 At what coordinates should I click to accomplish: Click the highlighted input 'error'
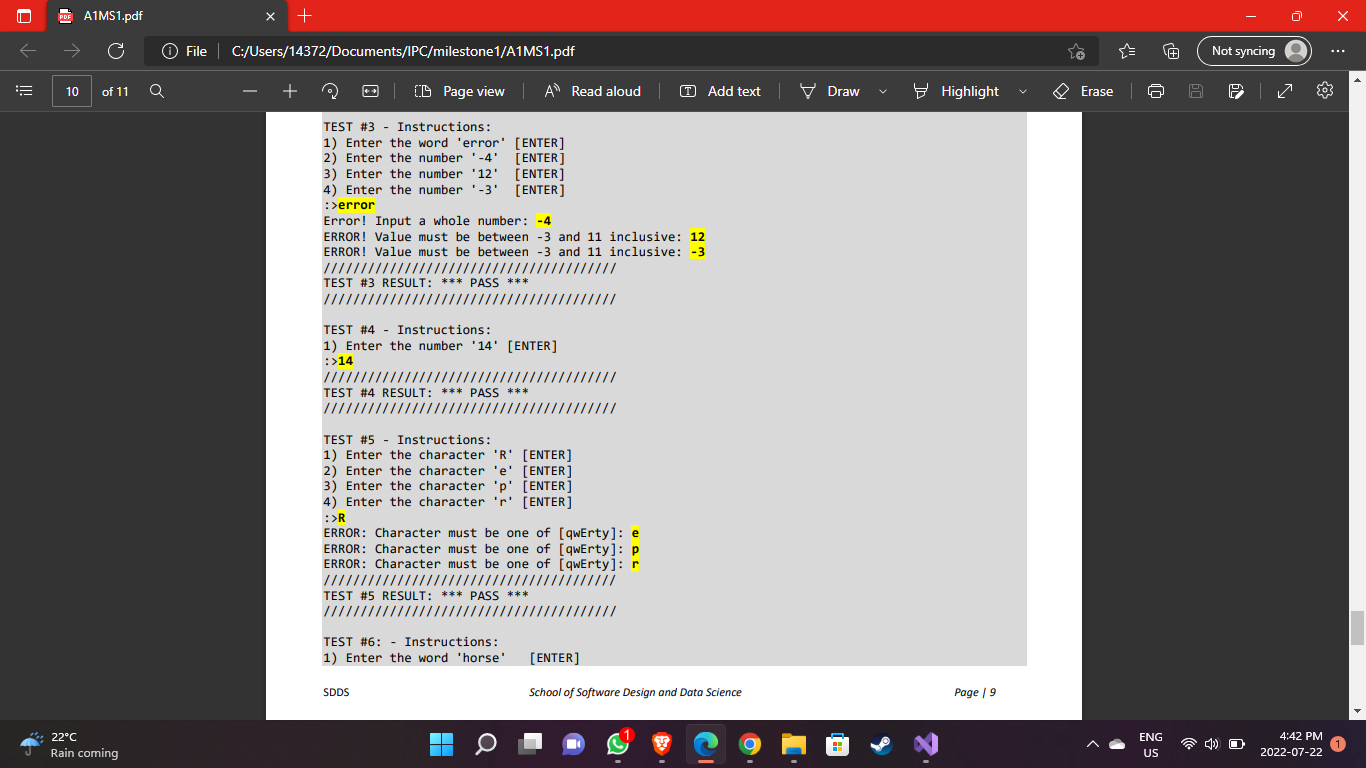point(356,205)
